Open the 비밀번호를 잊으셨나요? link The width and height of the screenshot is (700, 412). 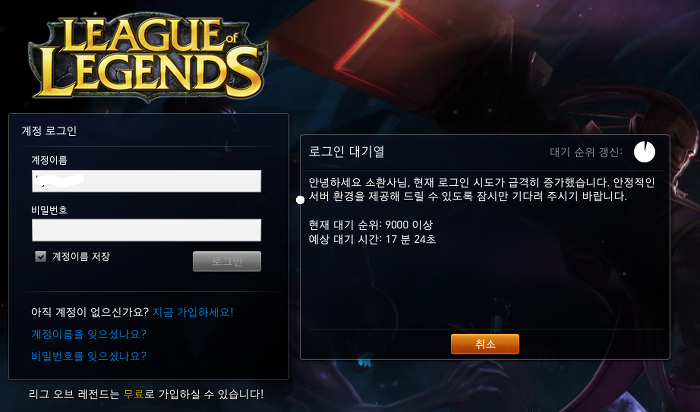(89, 356)
